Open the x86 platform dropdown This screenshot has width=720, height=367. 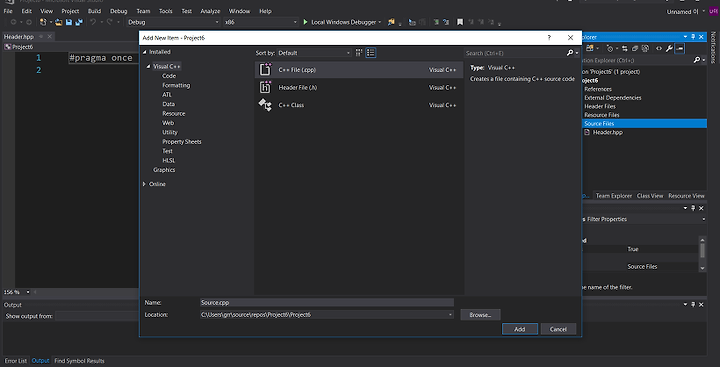(261, 22)
